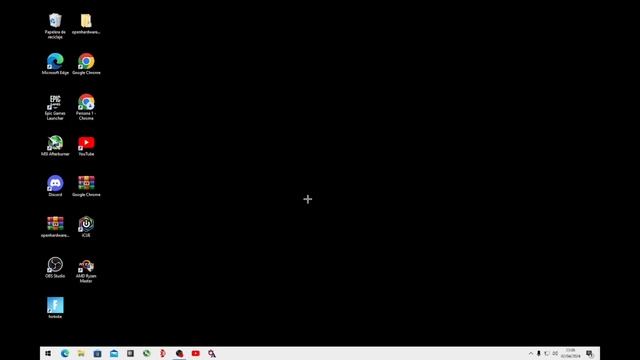The image size is (640, 360).
Task: Open the taskbar clock and date
Action: 570,353
